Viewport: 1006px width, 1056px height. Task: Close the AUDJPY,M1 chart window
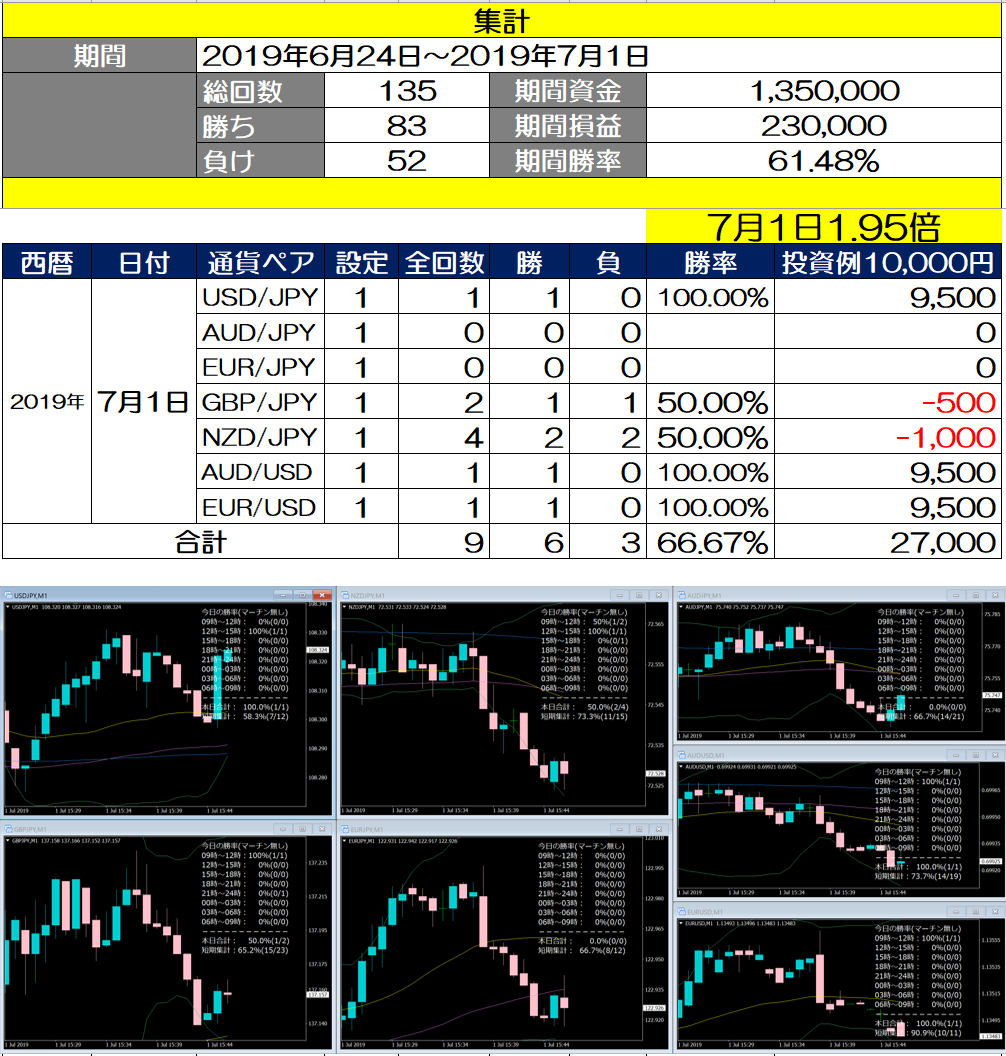pyautogui.click(x=995, y=595)
